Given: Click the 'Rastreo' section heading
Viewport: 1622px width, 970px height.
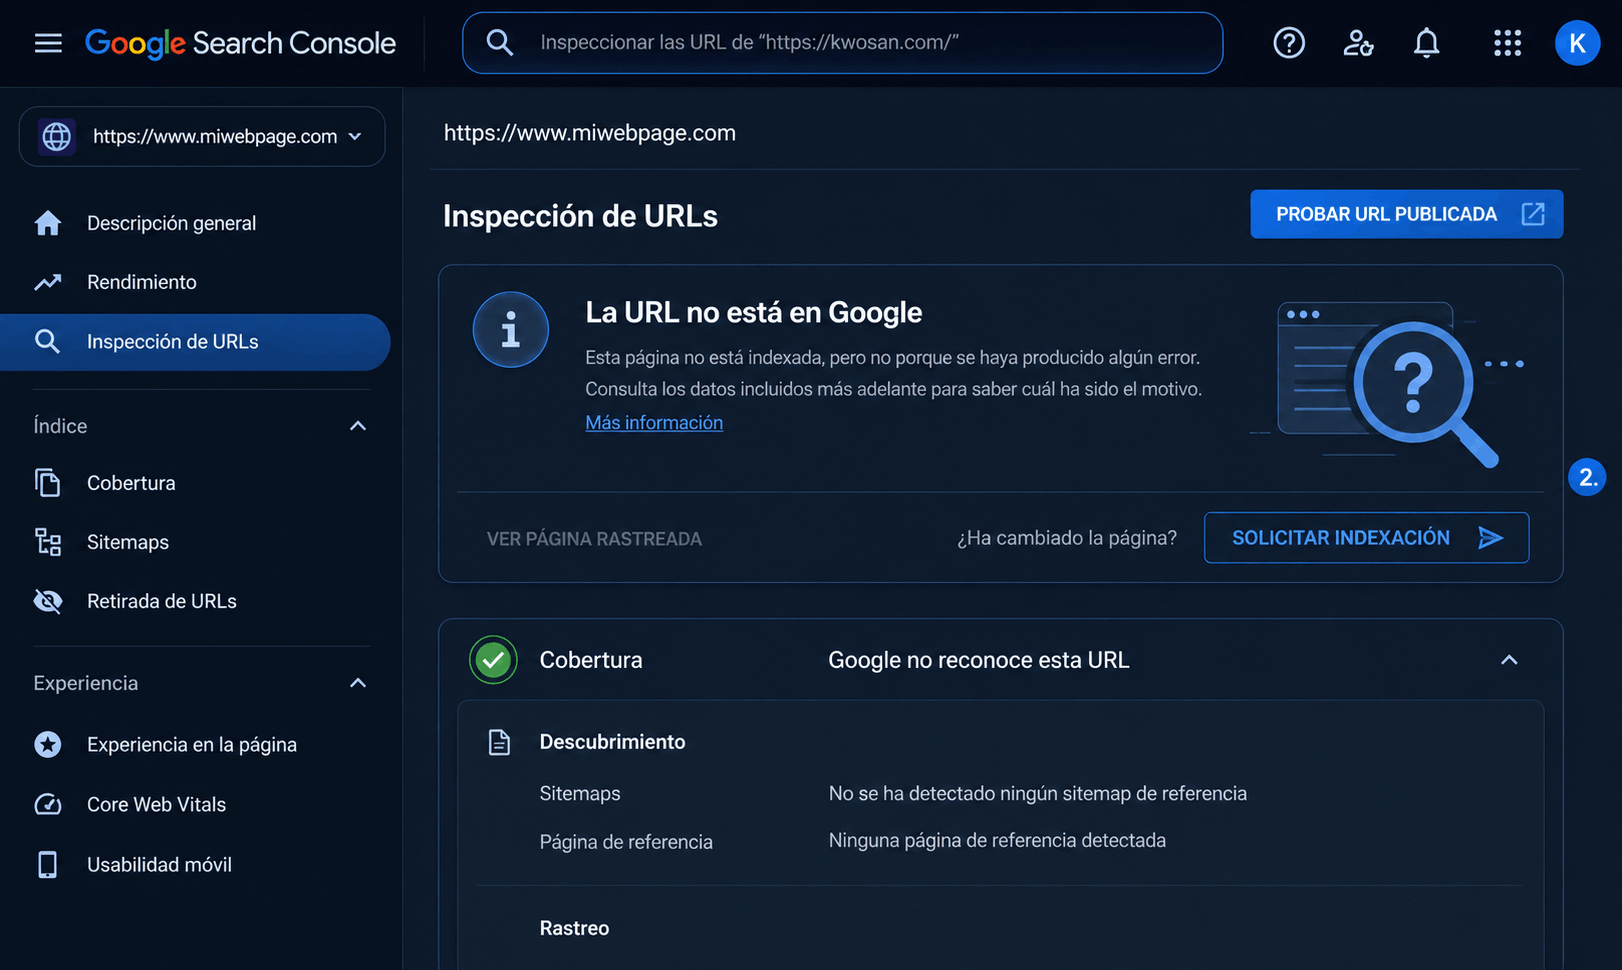Looking at the screenshot, I should point(574,929).
